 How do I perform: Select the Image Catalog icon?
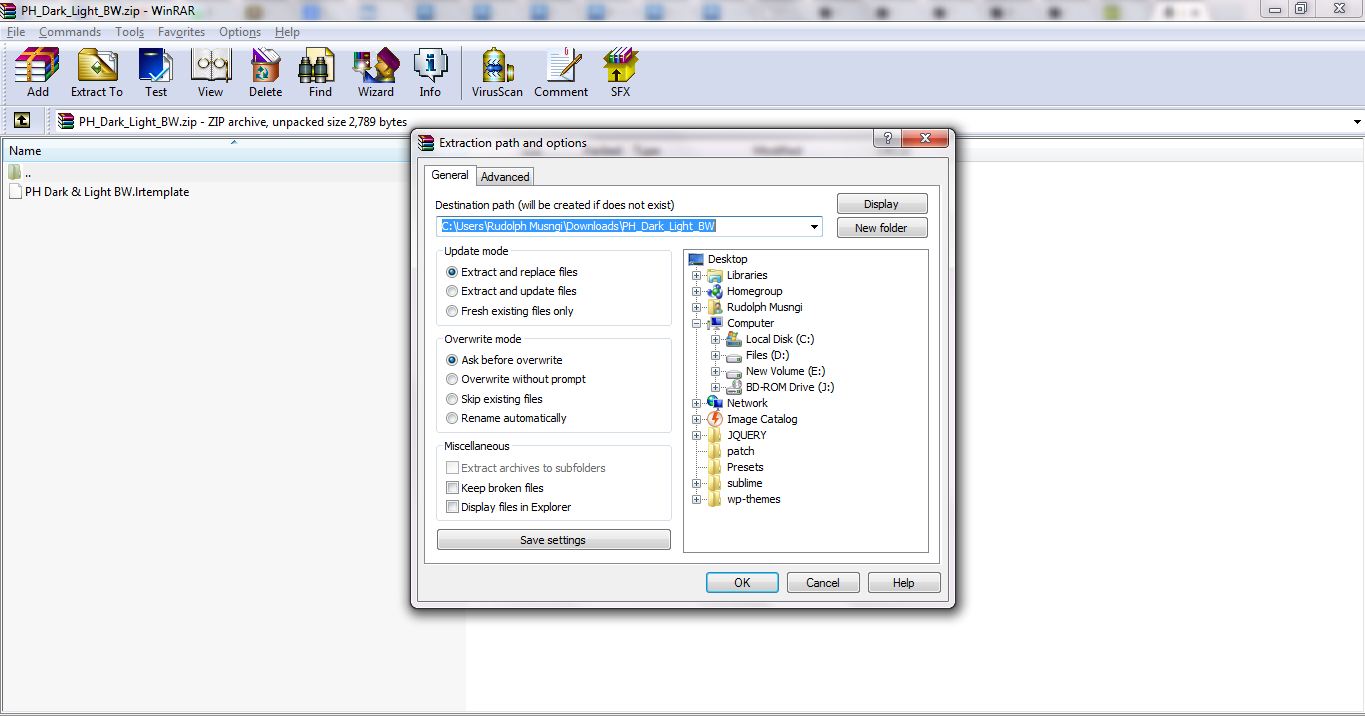[x=715, y=419]
